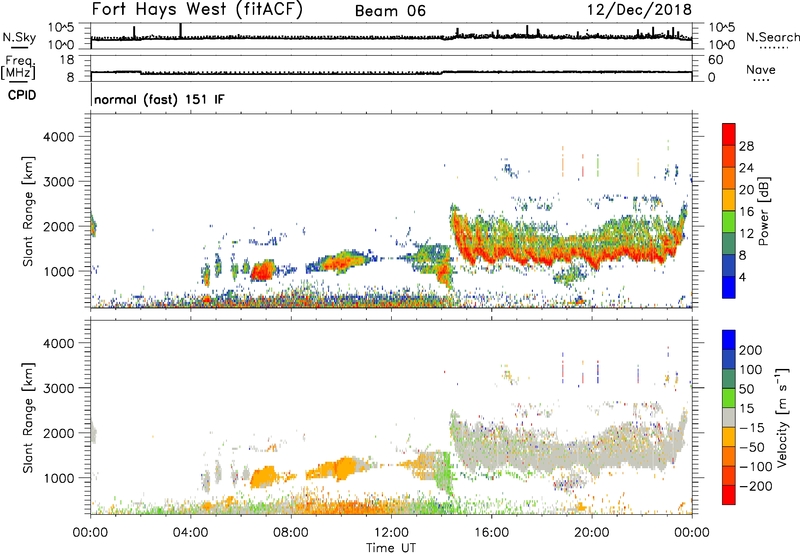Select the 20:00 time tick label

[591, 533]
